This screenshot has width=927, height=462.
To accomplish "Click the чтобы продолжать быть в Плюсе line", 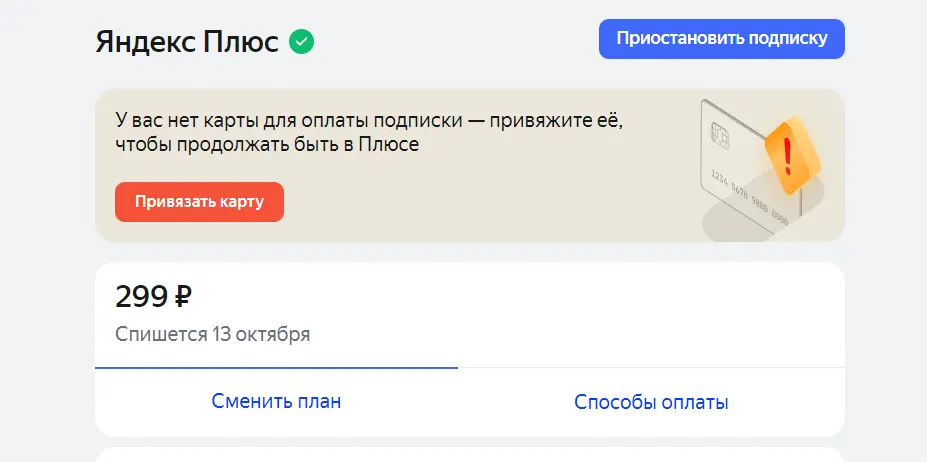I will 267,144.
